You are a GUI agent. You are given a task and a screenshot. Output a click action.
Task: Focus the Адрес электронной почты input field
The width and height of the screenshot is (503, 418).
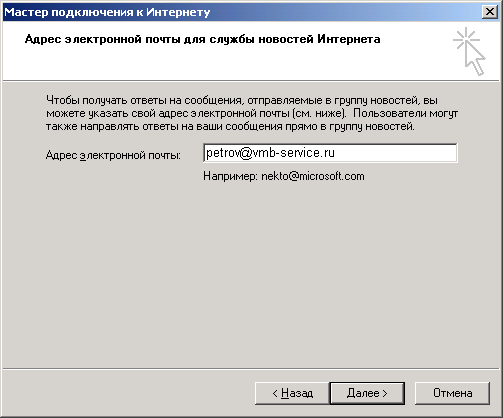[330, 153]
